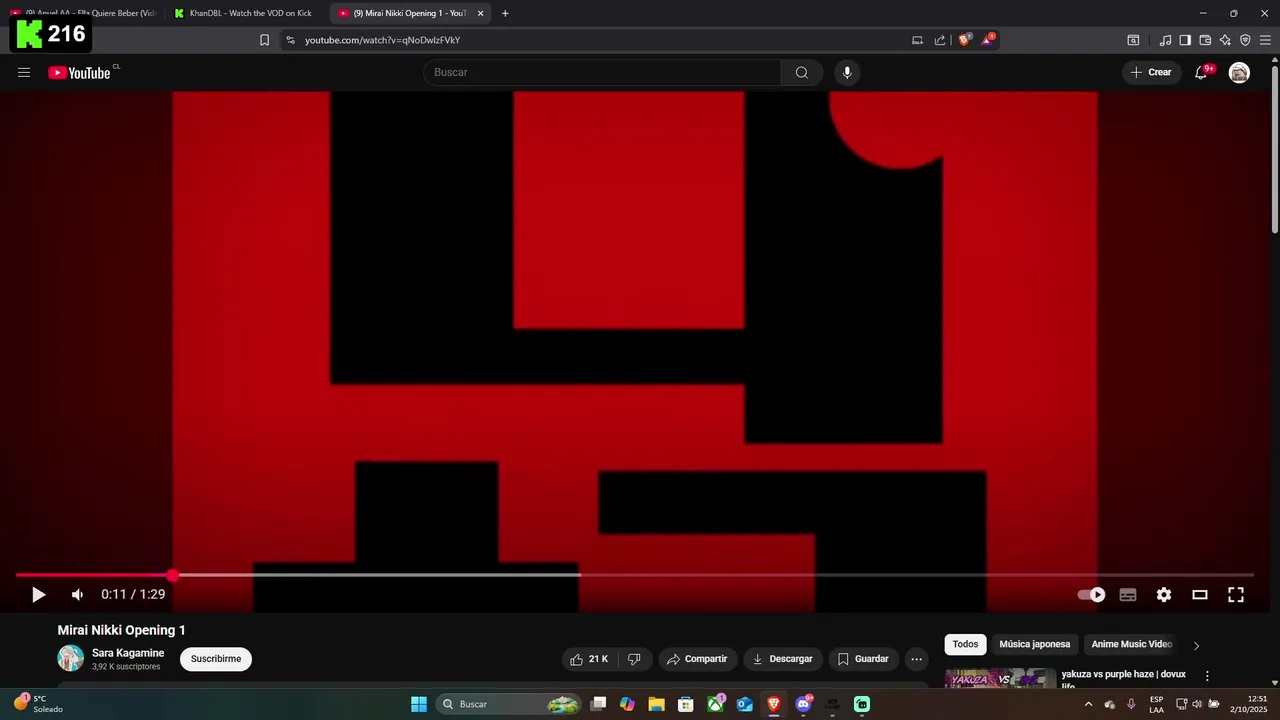The height and width of the screenshot is (720, 1280).
Task: Click the Kick 216 overlay badge
Action: coord(51,33)
